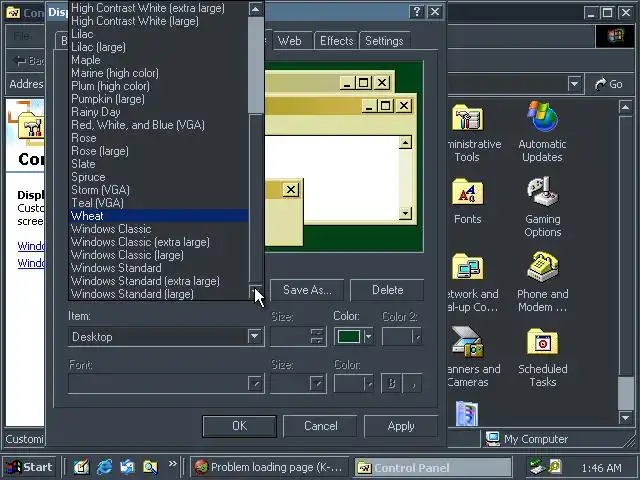Click the Control Panel taskbar button

[x=433, y=467]
